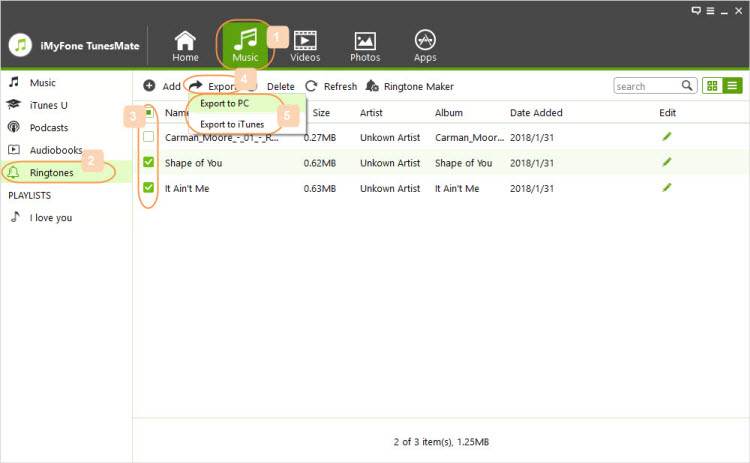Check the Carman_Moore ringtone checkbox
The height and width of the screenshot is (463, 750).
(x=149, y=137)
